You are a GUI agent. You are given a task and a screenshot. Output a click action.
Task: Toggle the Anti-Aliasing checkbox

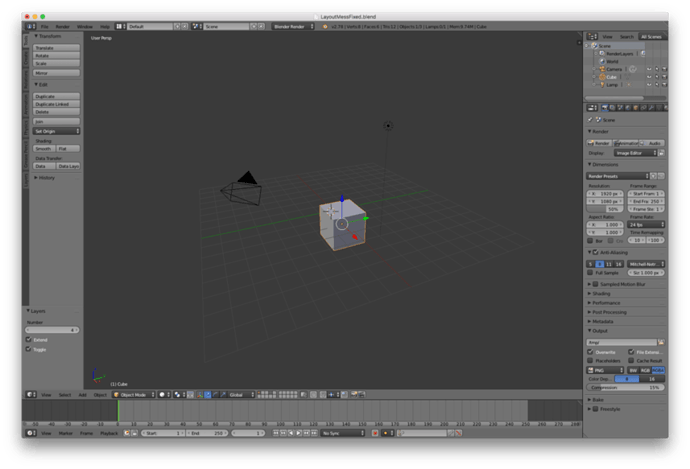coord(595,253)
